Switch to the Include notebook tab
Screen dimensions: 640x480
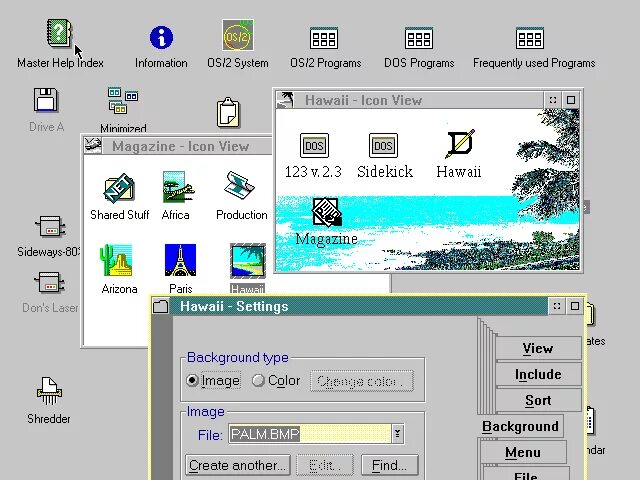click(x=538, y=374)
